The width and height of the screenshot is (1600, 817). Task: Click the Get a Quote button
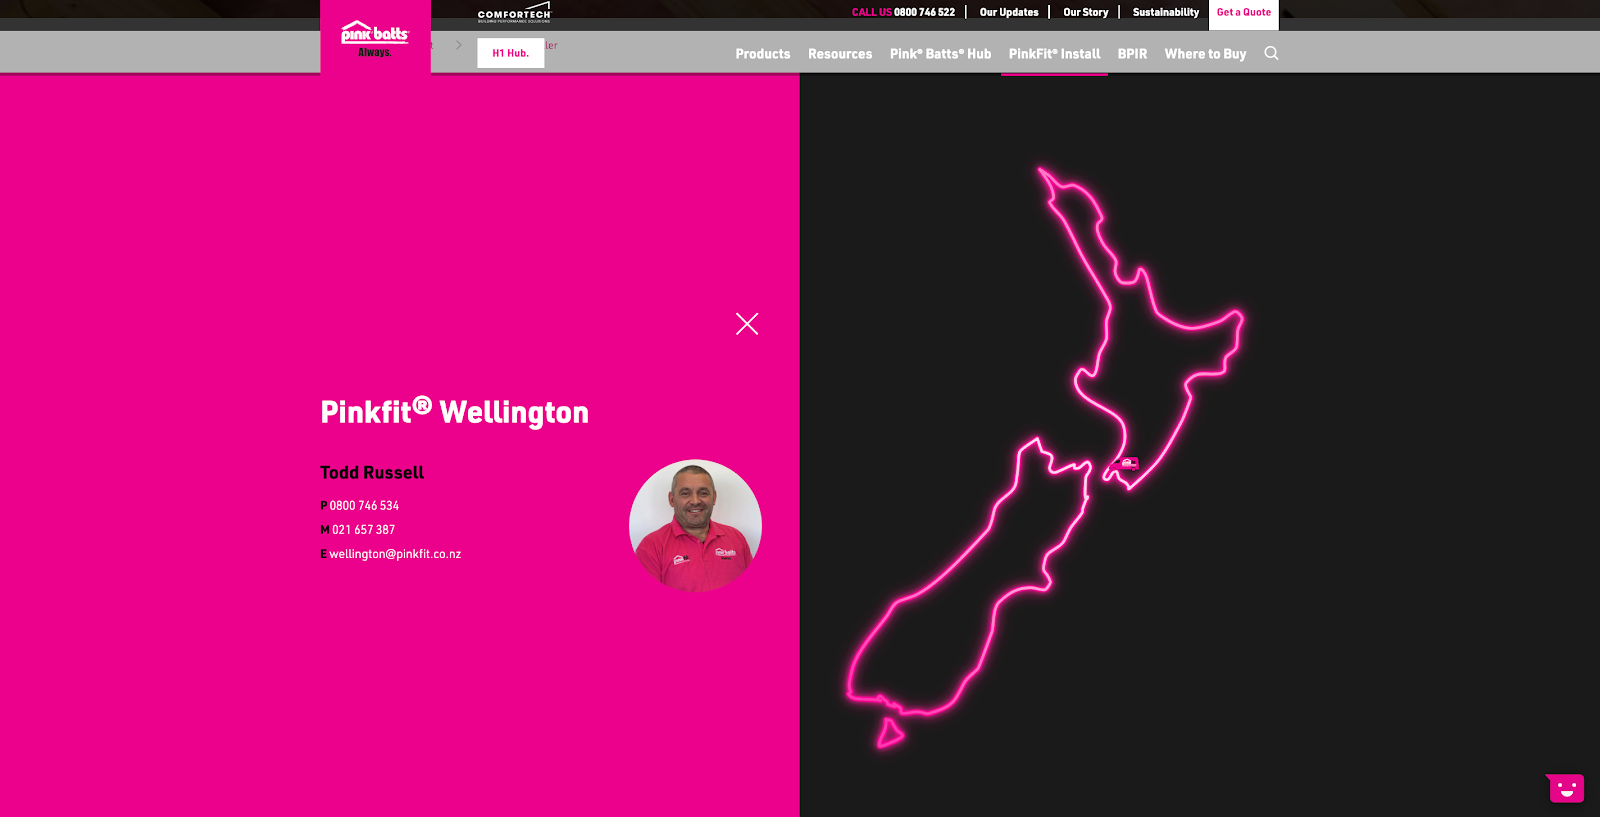1244,13
